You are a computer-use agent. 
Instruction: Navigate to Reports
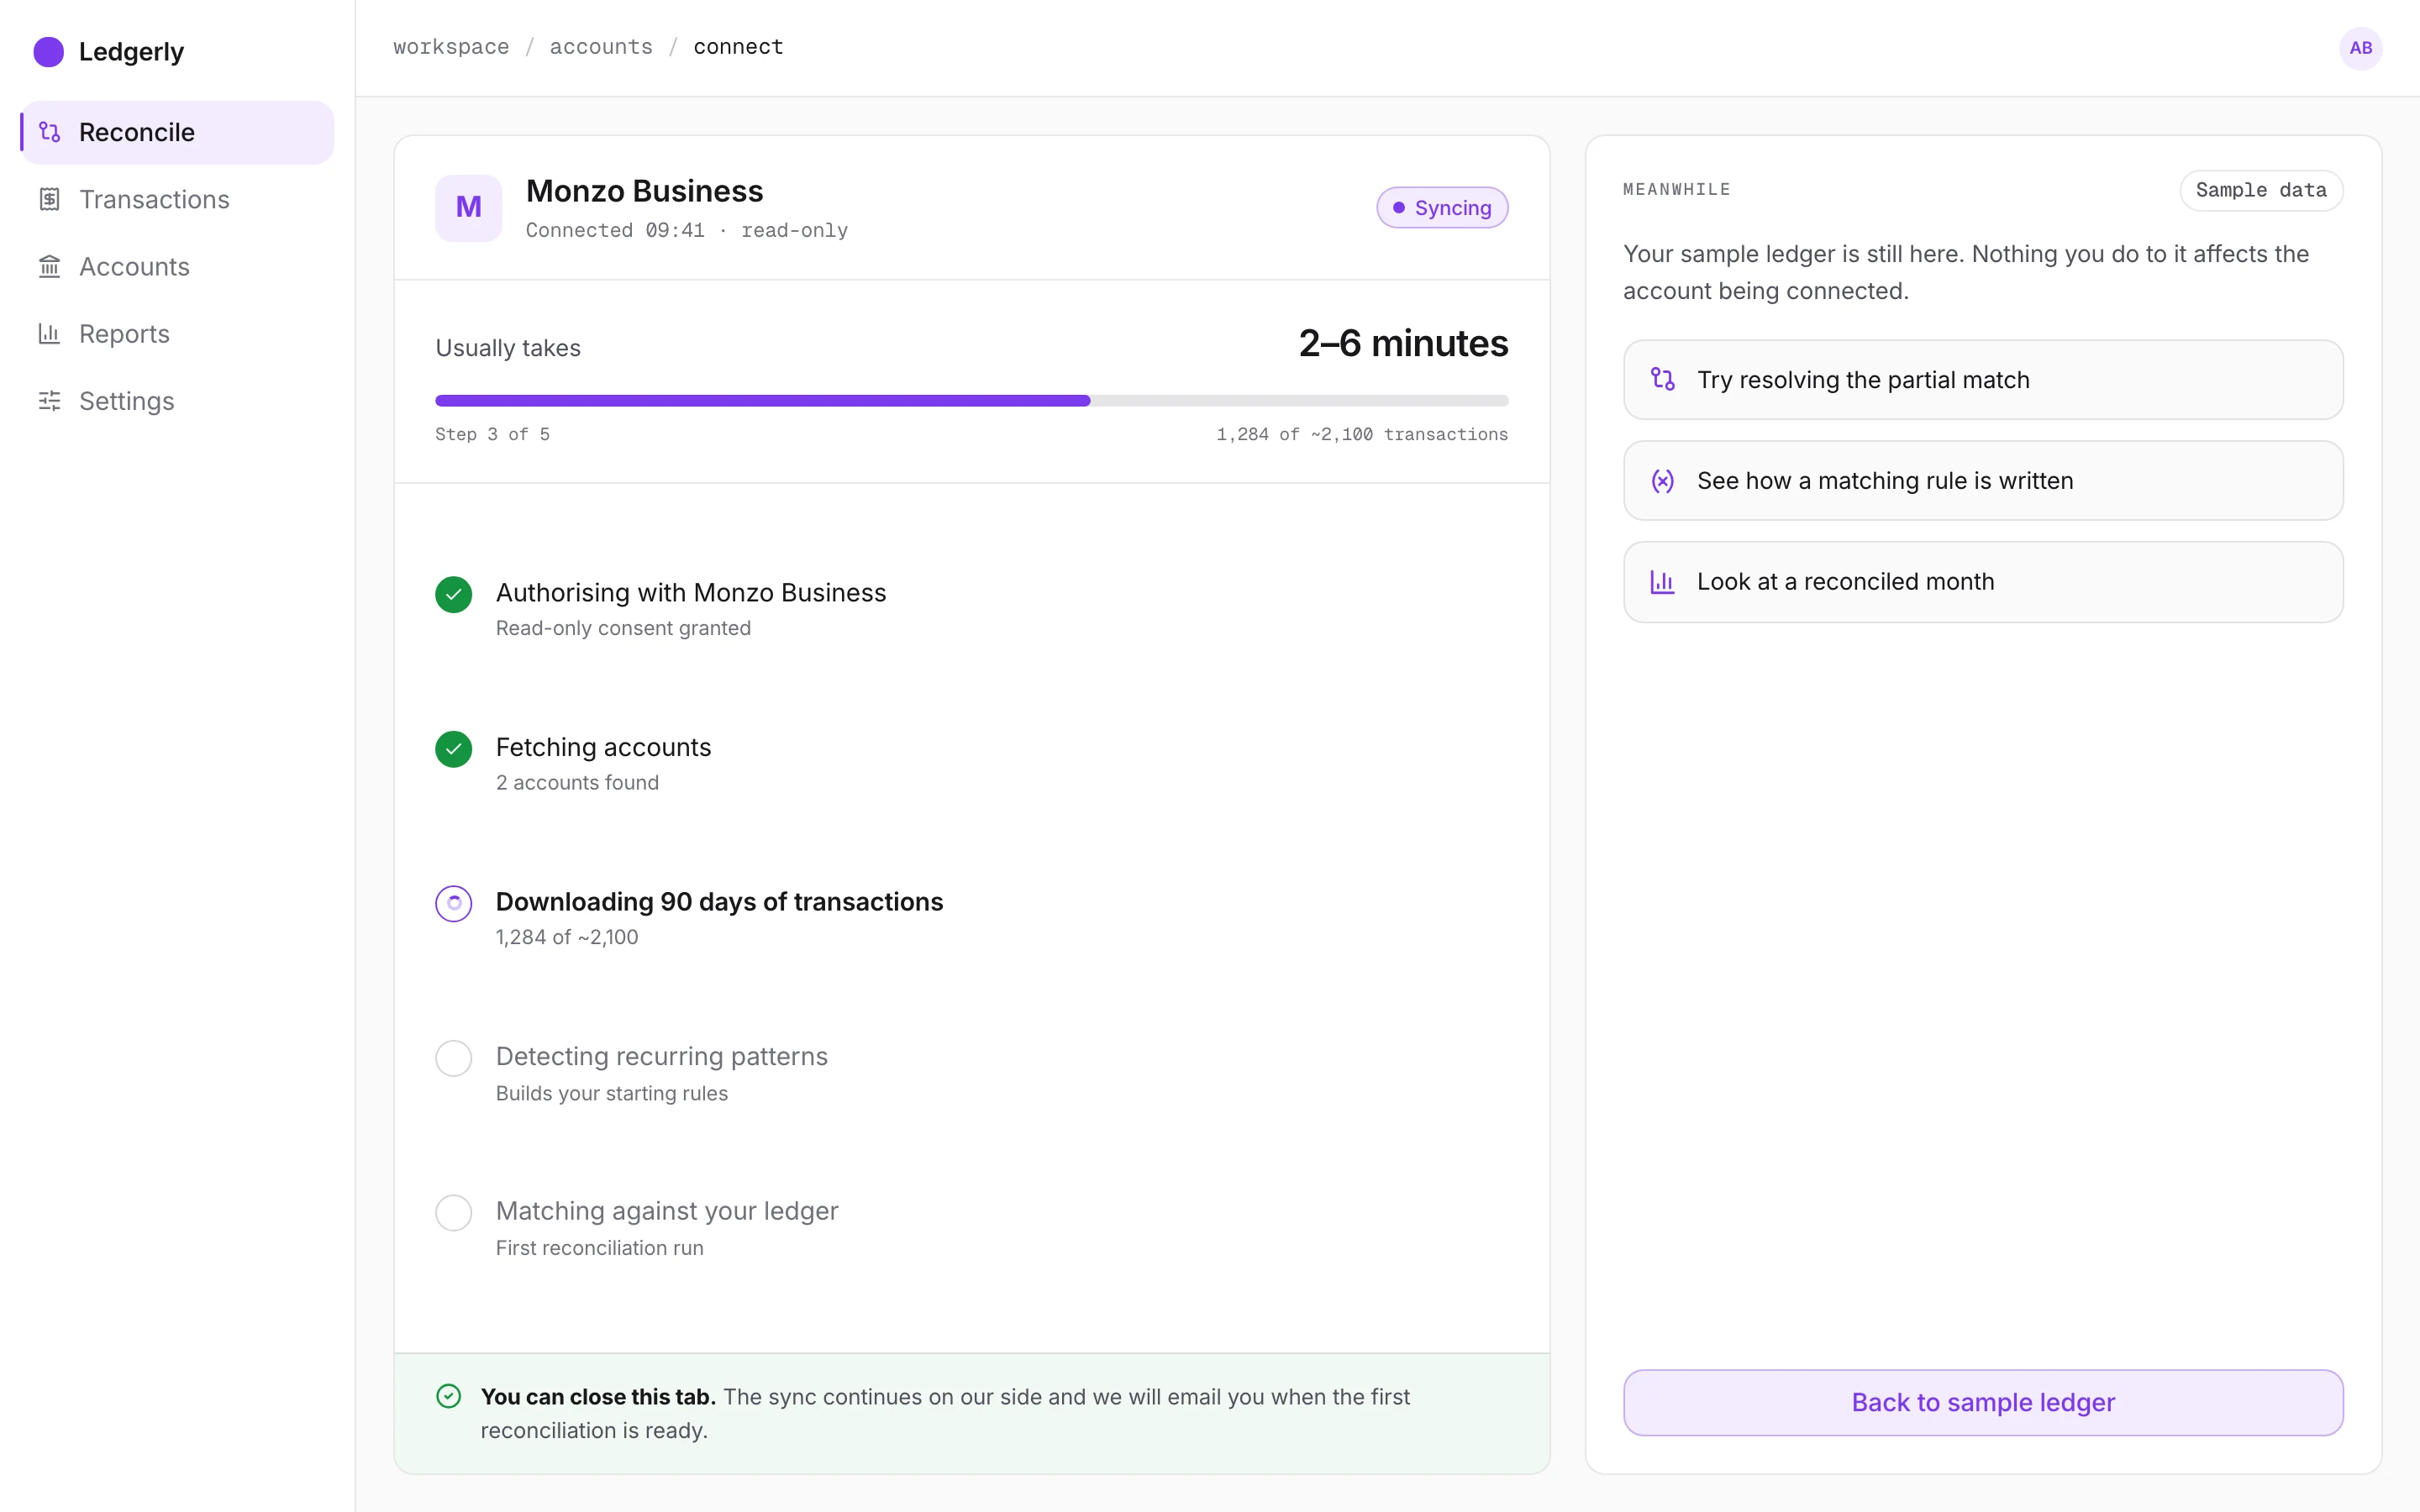coord(178,333)
